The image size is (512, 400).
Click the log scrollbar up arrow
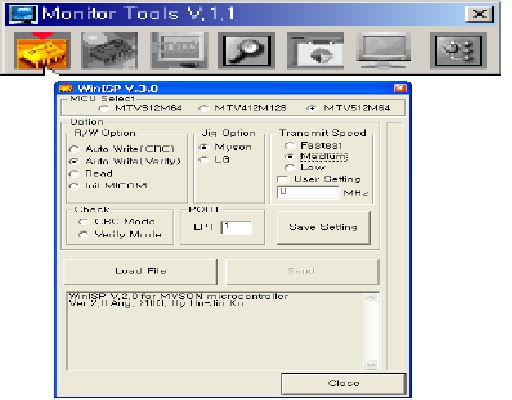coord(371,298)
